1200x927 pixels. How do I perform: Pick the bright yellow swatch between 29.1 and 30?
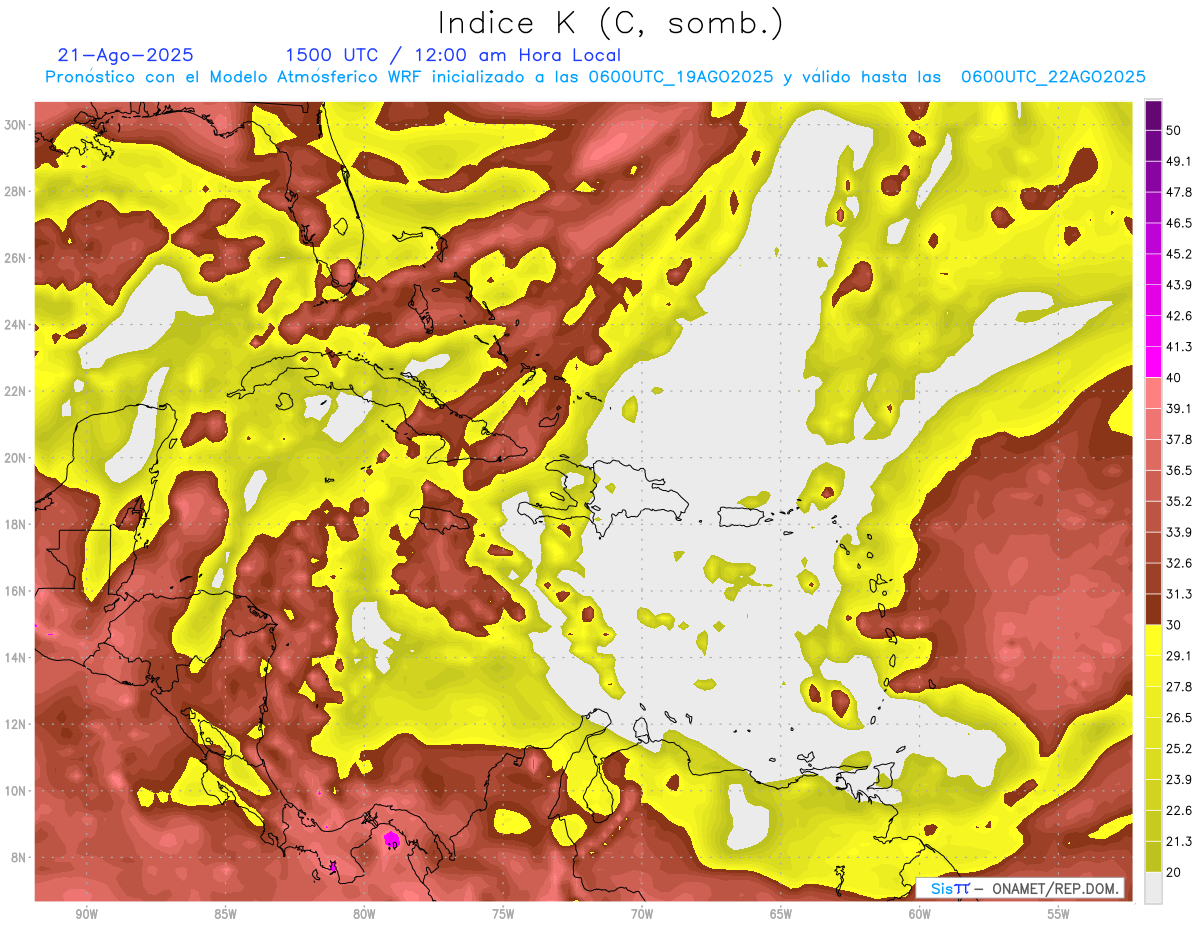[x=1153, y=640]
